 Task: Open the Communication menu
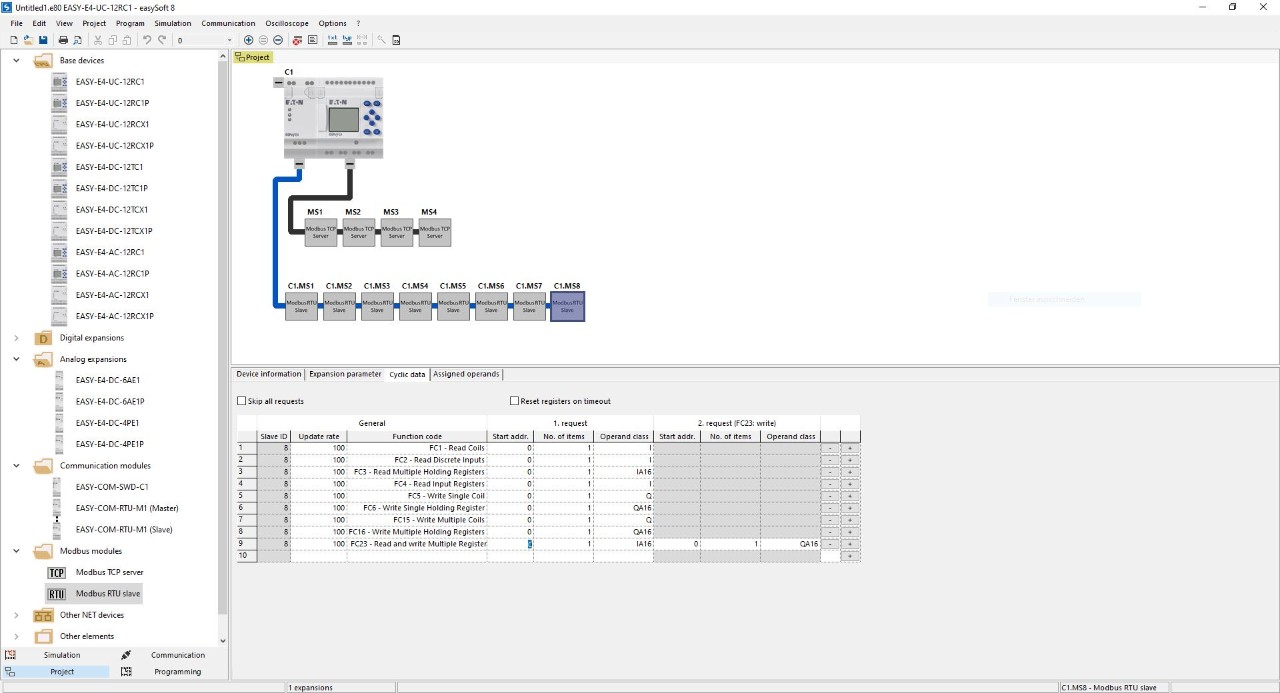coord(228,23)
